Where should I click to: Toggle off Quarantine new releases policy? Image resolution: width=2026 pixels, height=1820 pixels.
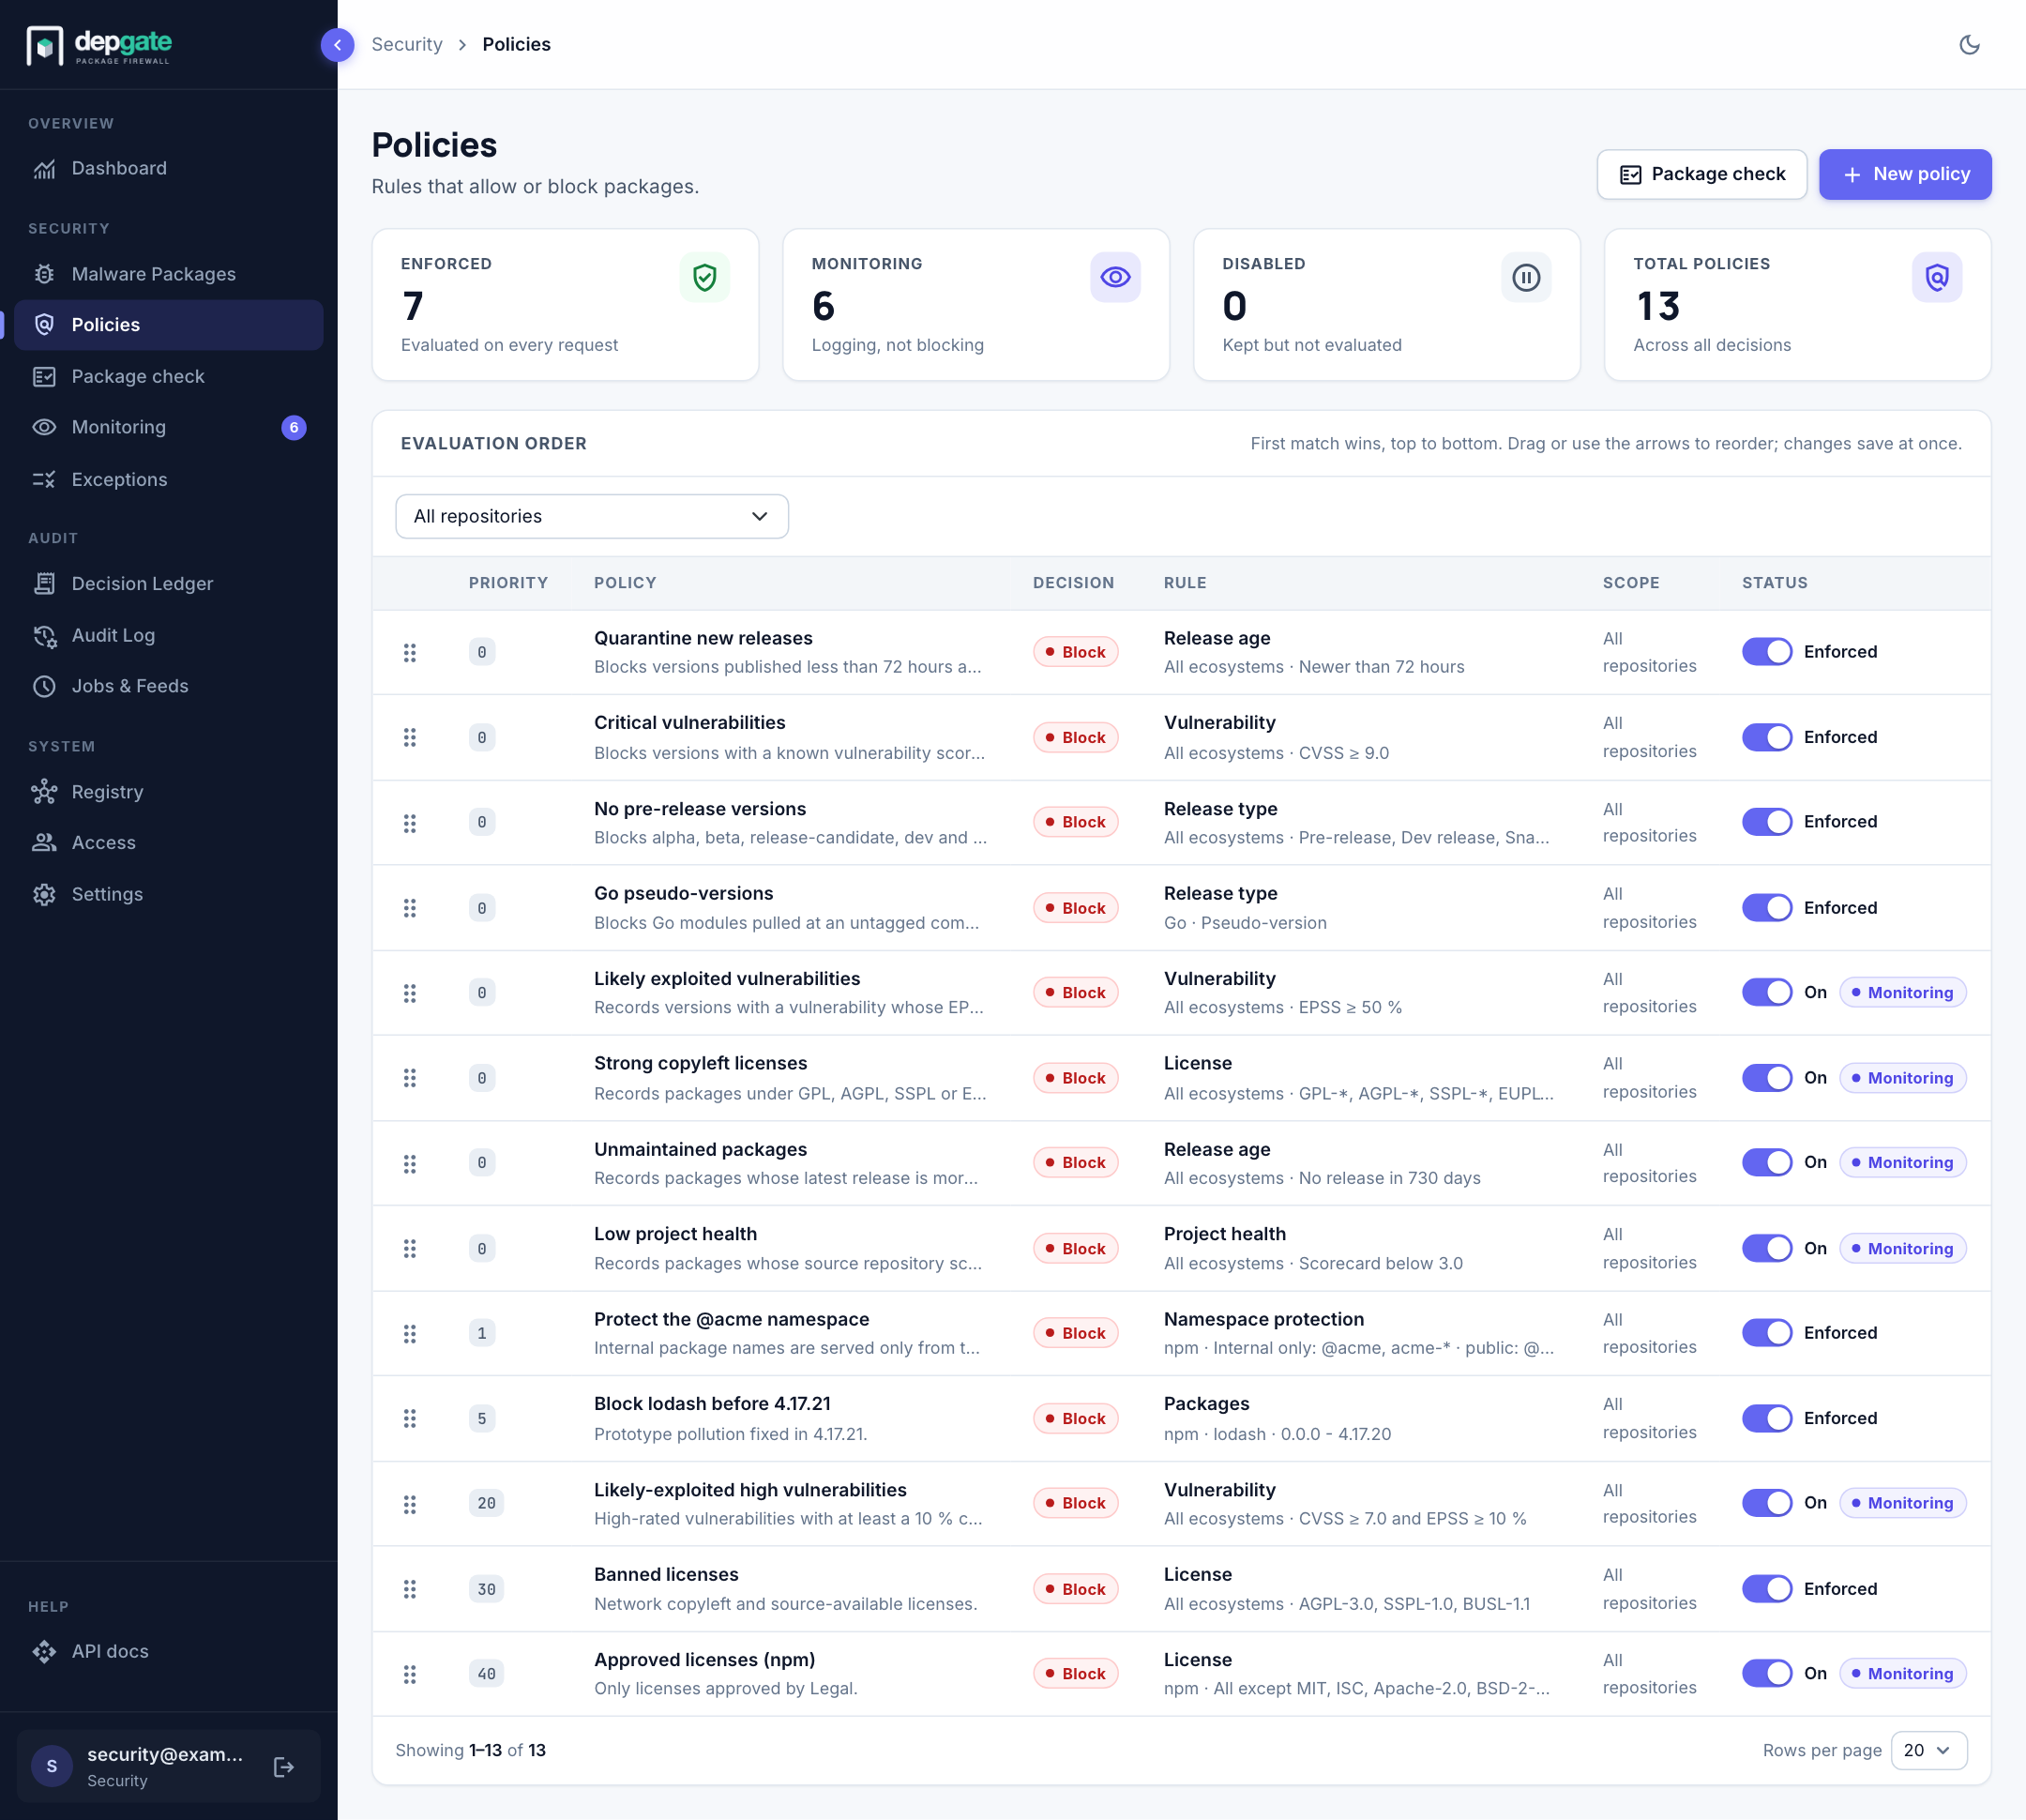point(1766,652)
